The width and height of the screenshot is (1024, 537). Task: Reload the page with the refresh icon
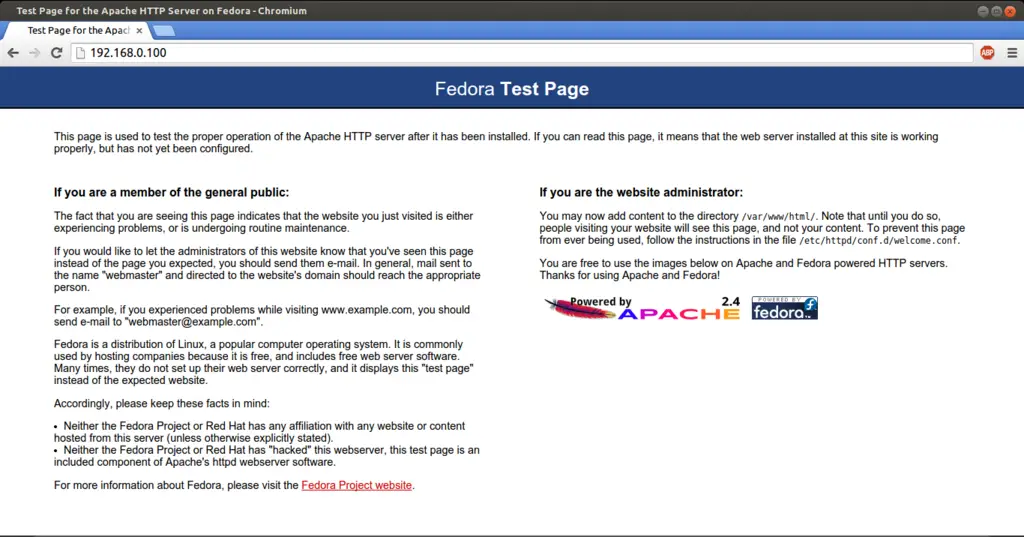(57, 53)
